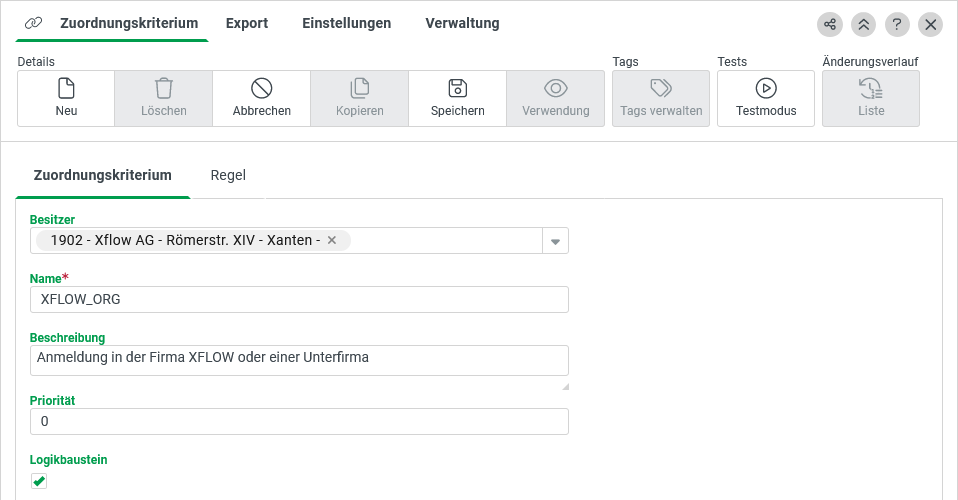Click the share icon in the header
958x500 pixels.
pyautogui.click(x=830, y=24)
